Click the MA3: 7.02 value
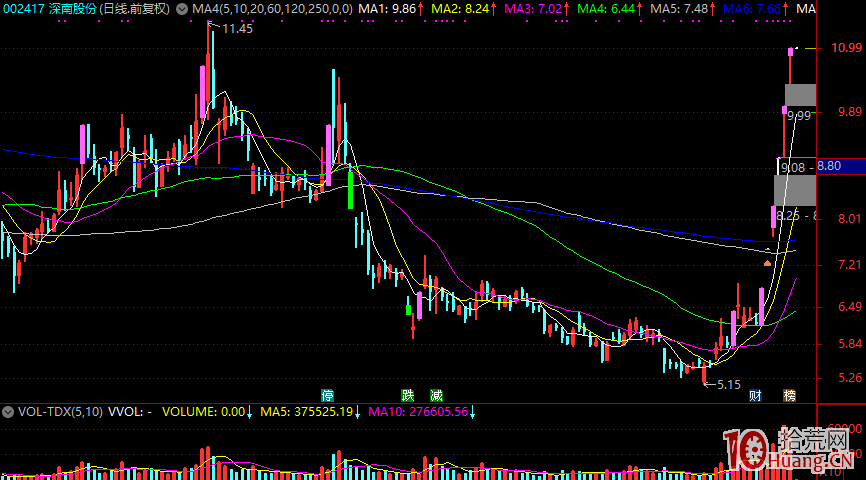 pyautogui.click(x=533, y=9)
